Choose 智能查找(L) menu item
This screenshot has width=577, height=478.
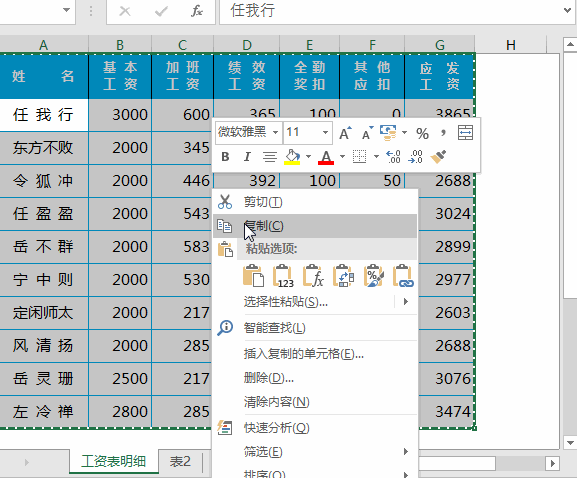point(315,328)
